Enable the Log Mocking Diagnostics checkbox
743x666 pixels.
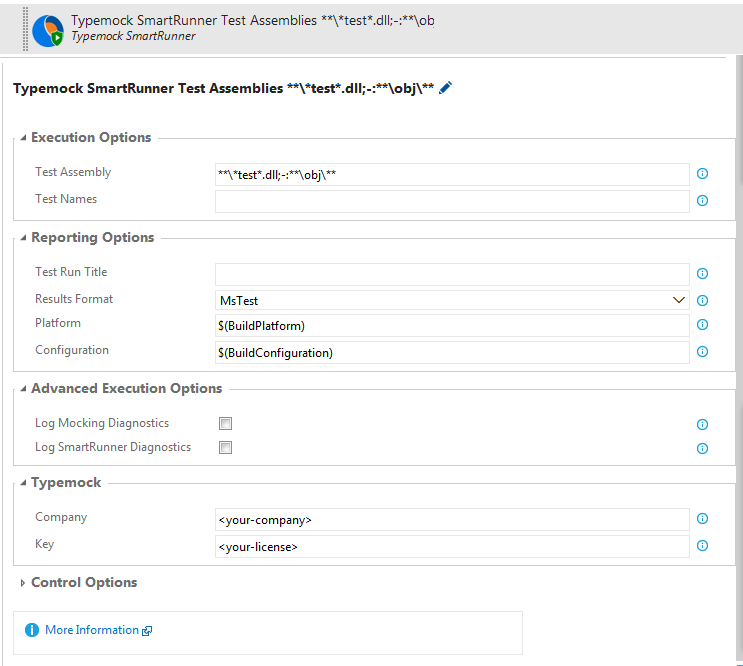226,423
